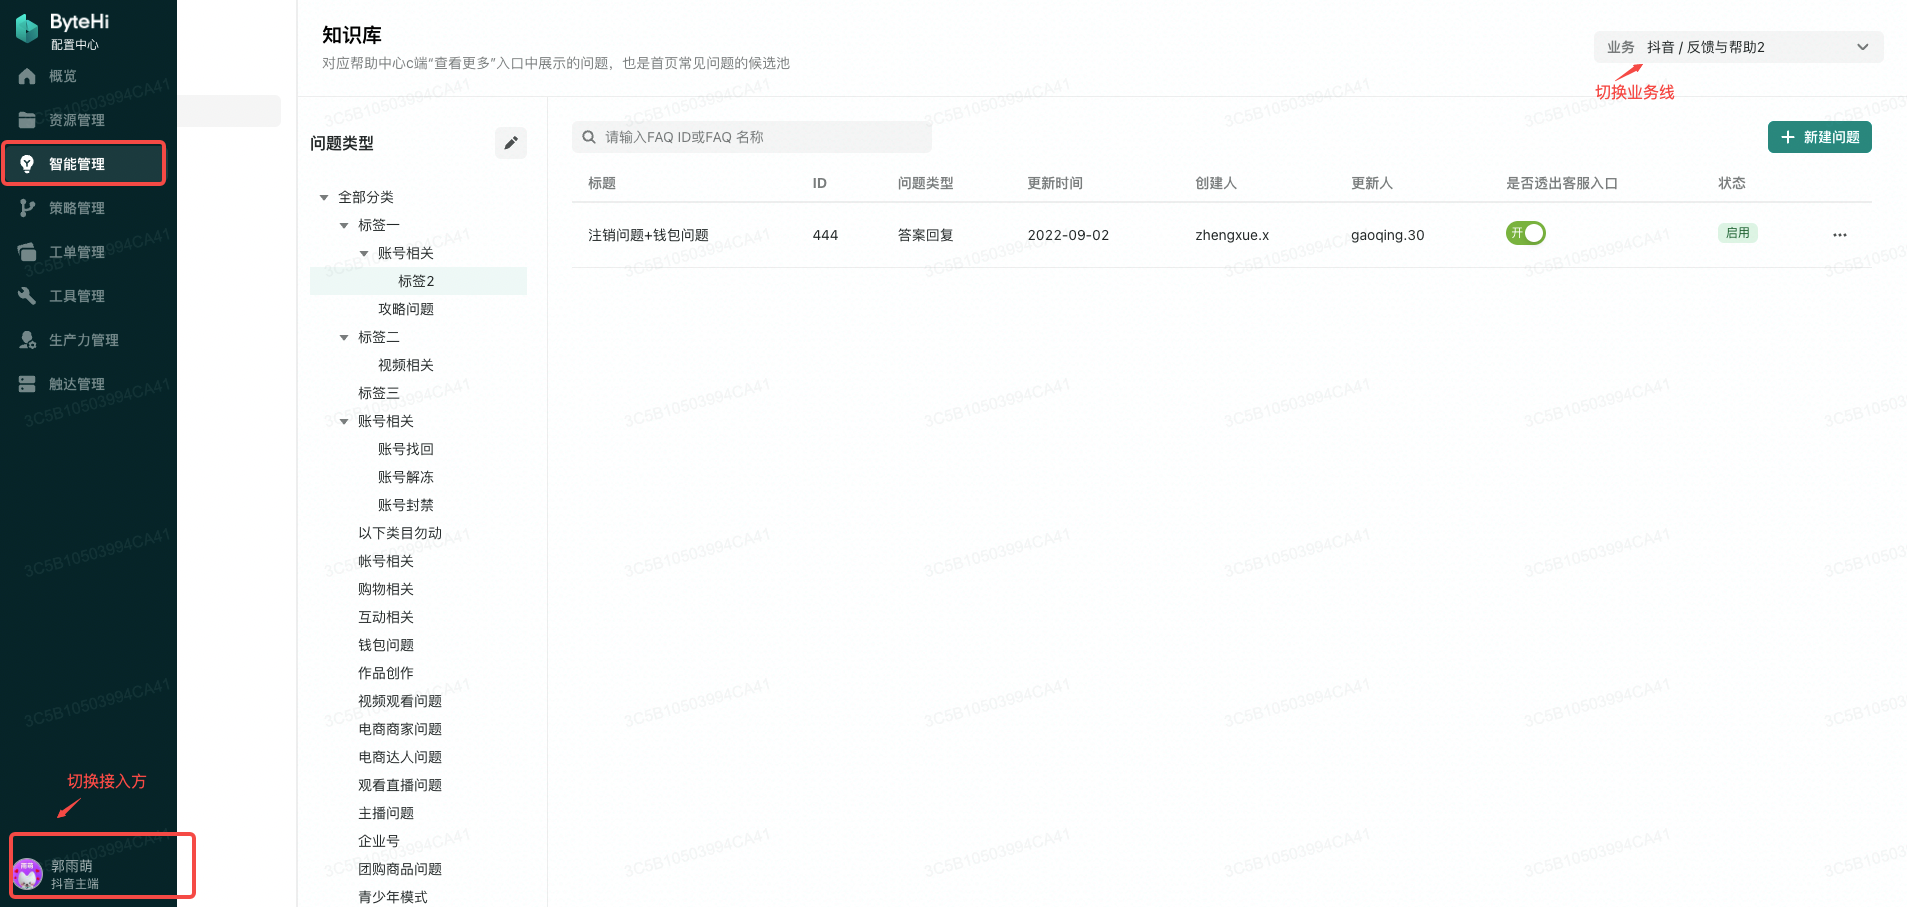Click the 启用 status tag
Image resolution: width=1907 pixels, height=907 pixels.
1737,232
